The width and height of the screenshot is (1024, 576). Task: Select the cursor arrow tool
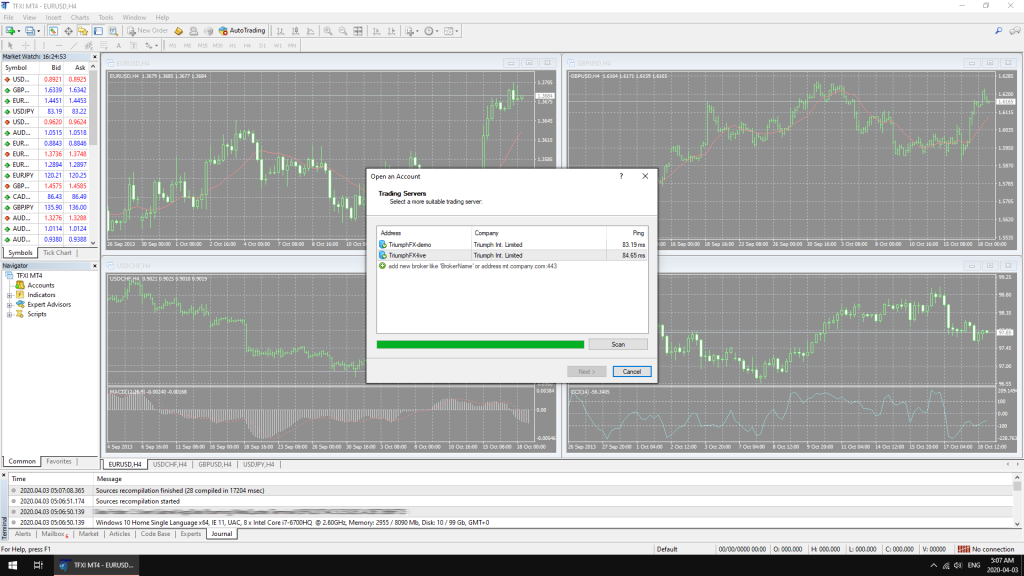pos(10,46)
